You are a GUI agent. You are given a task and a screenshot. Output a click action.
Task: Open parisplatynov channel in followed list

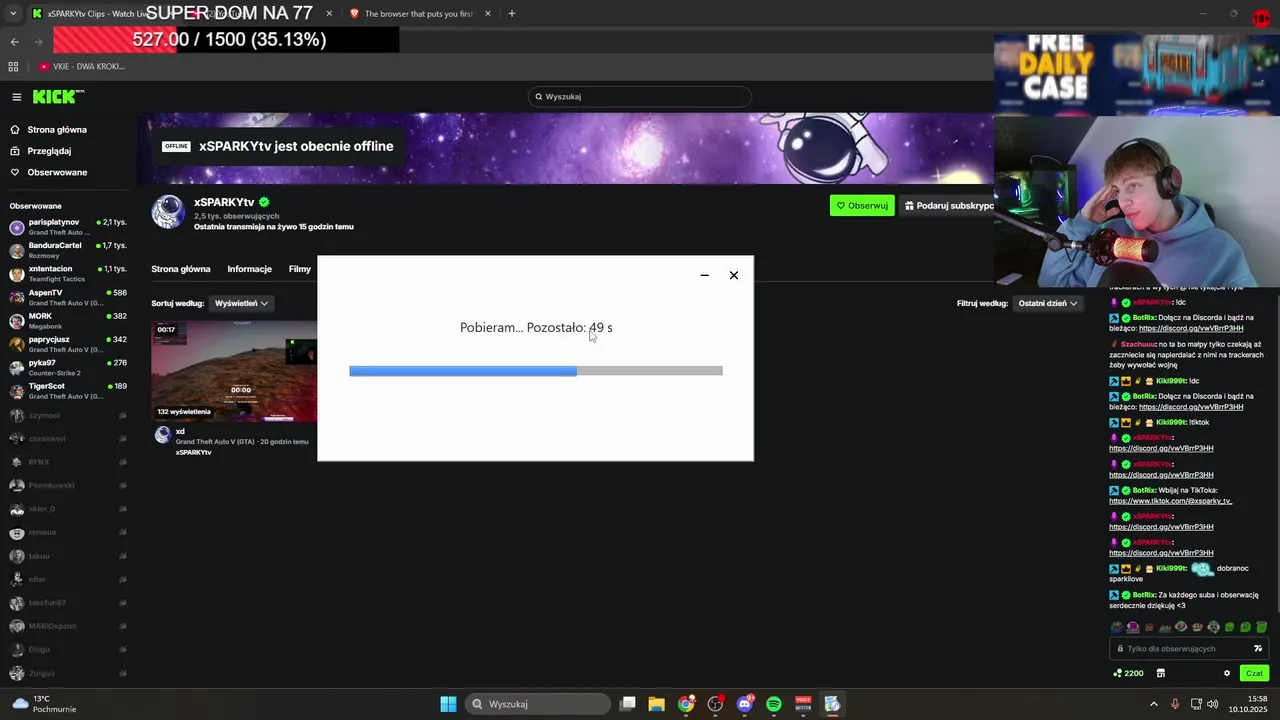click(x=68, y=226)
